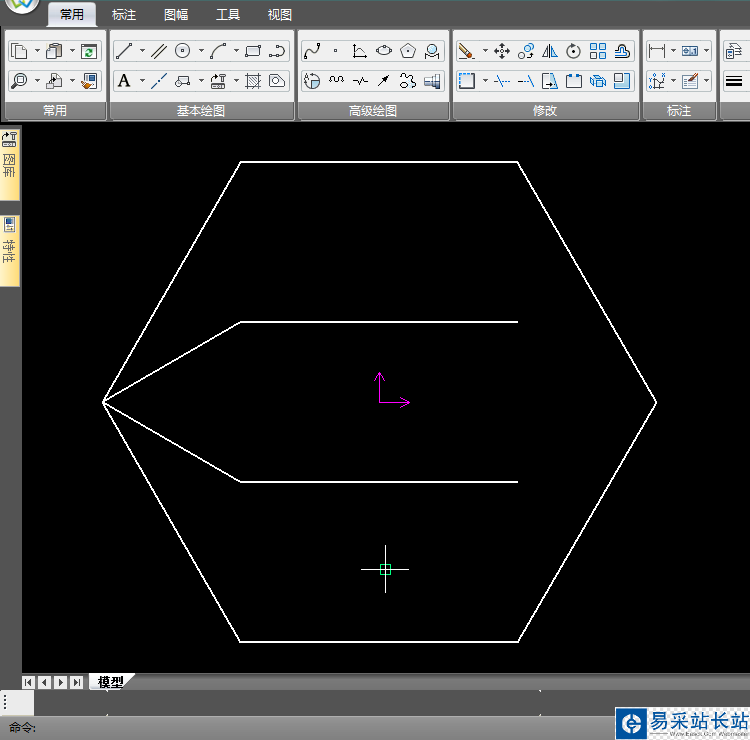750x740 pixels.
Task: Select the Regular polygon tool
Action: pyautogui.click(x=408, y=51)
